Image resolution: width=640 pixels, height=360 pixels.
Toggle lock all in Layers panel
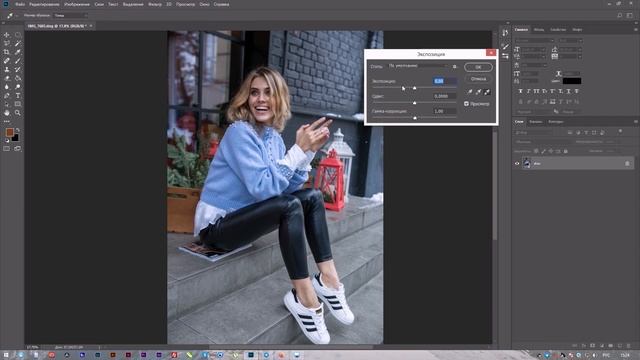tap(566, 151)
